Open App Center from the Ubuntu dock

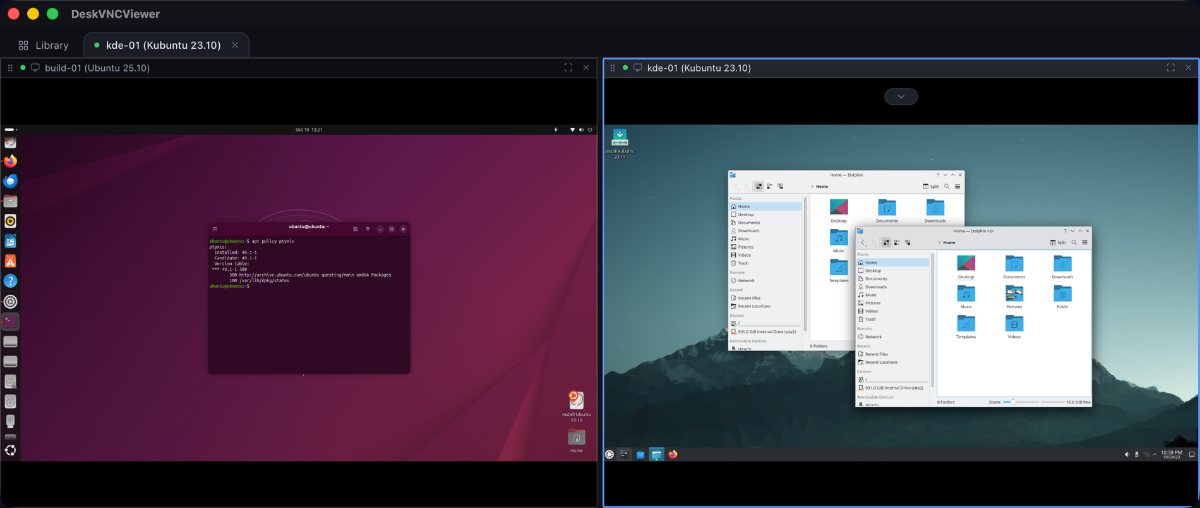10,261
